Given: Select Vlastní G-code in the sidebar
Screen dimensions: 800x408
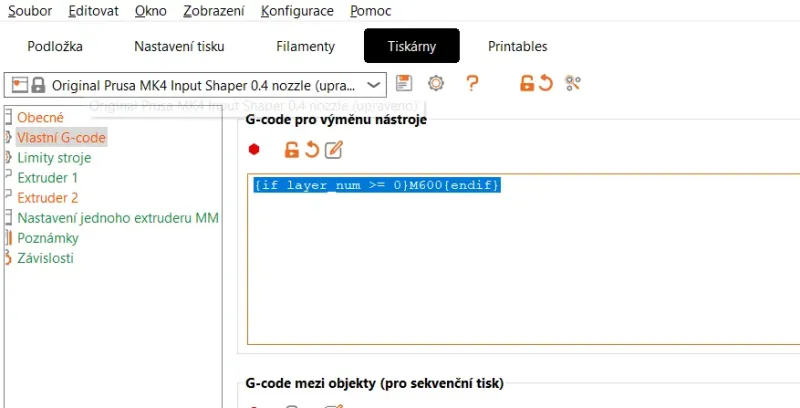Looking at the screenshot, I should point(61,137).
